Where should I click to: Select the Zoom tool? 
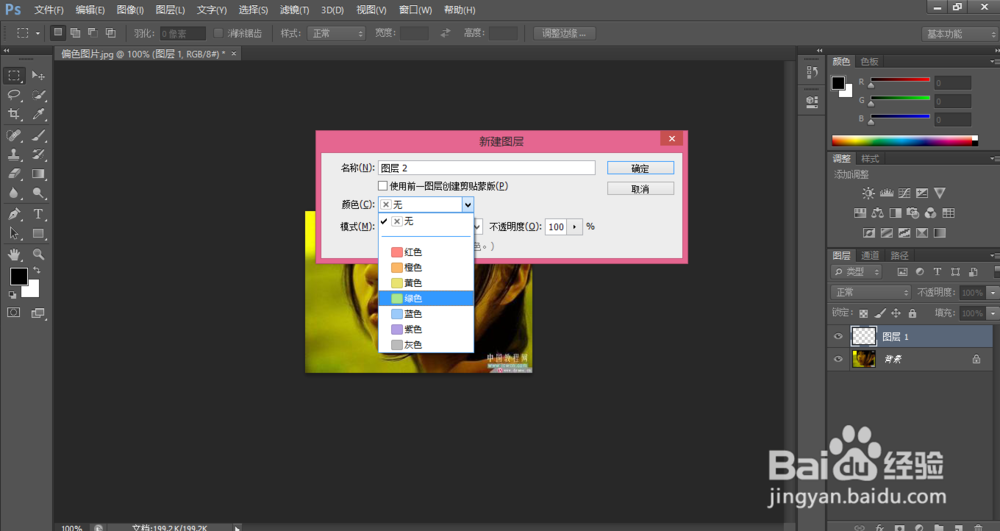[x=38, y=254]
